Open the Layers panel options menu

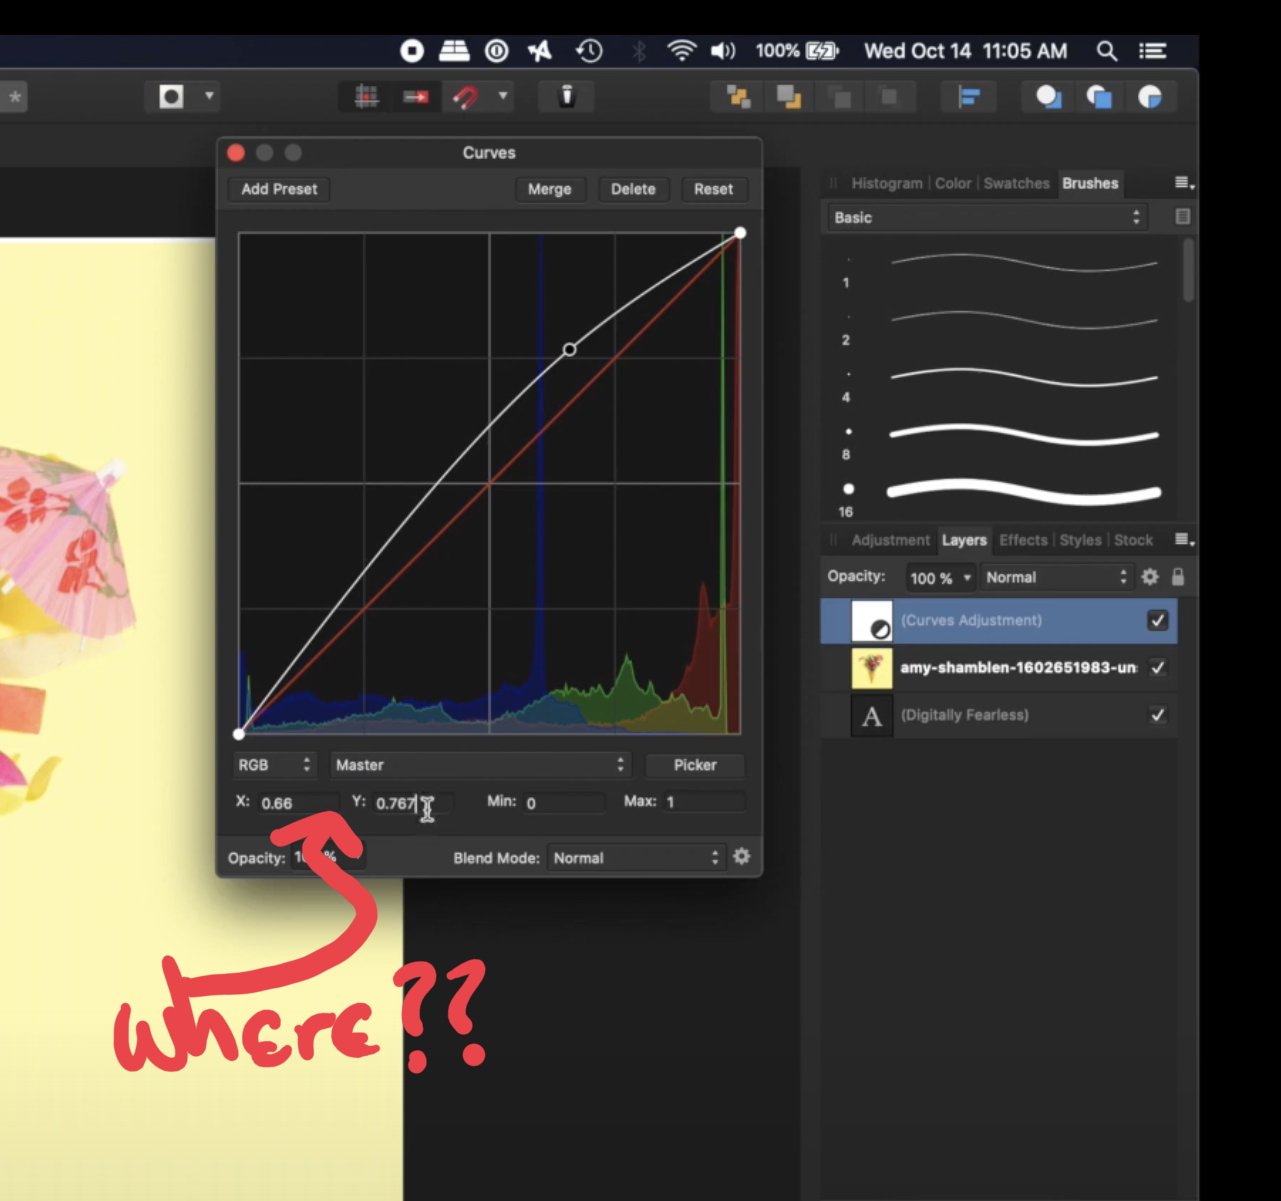point(1184,540)
